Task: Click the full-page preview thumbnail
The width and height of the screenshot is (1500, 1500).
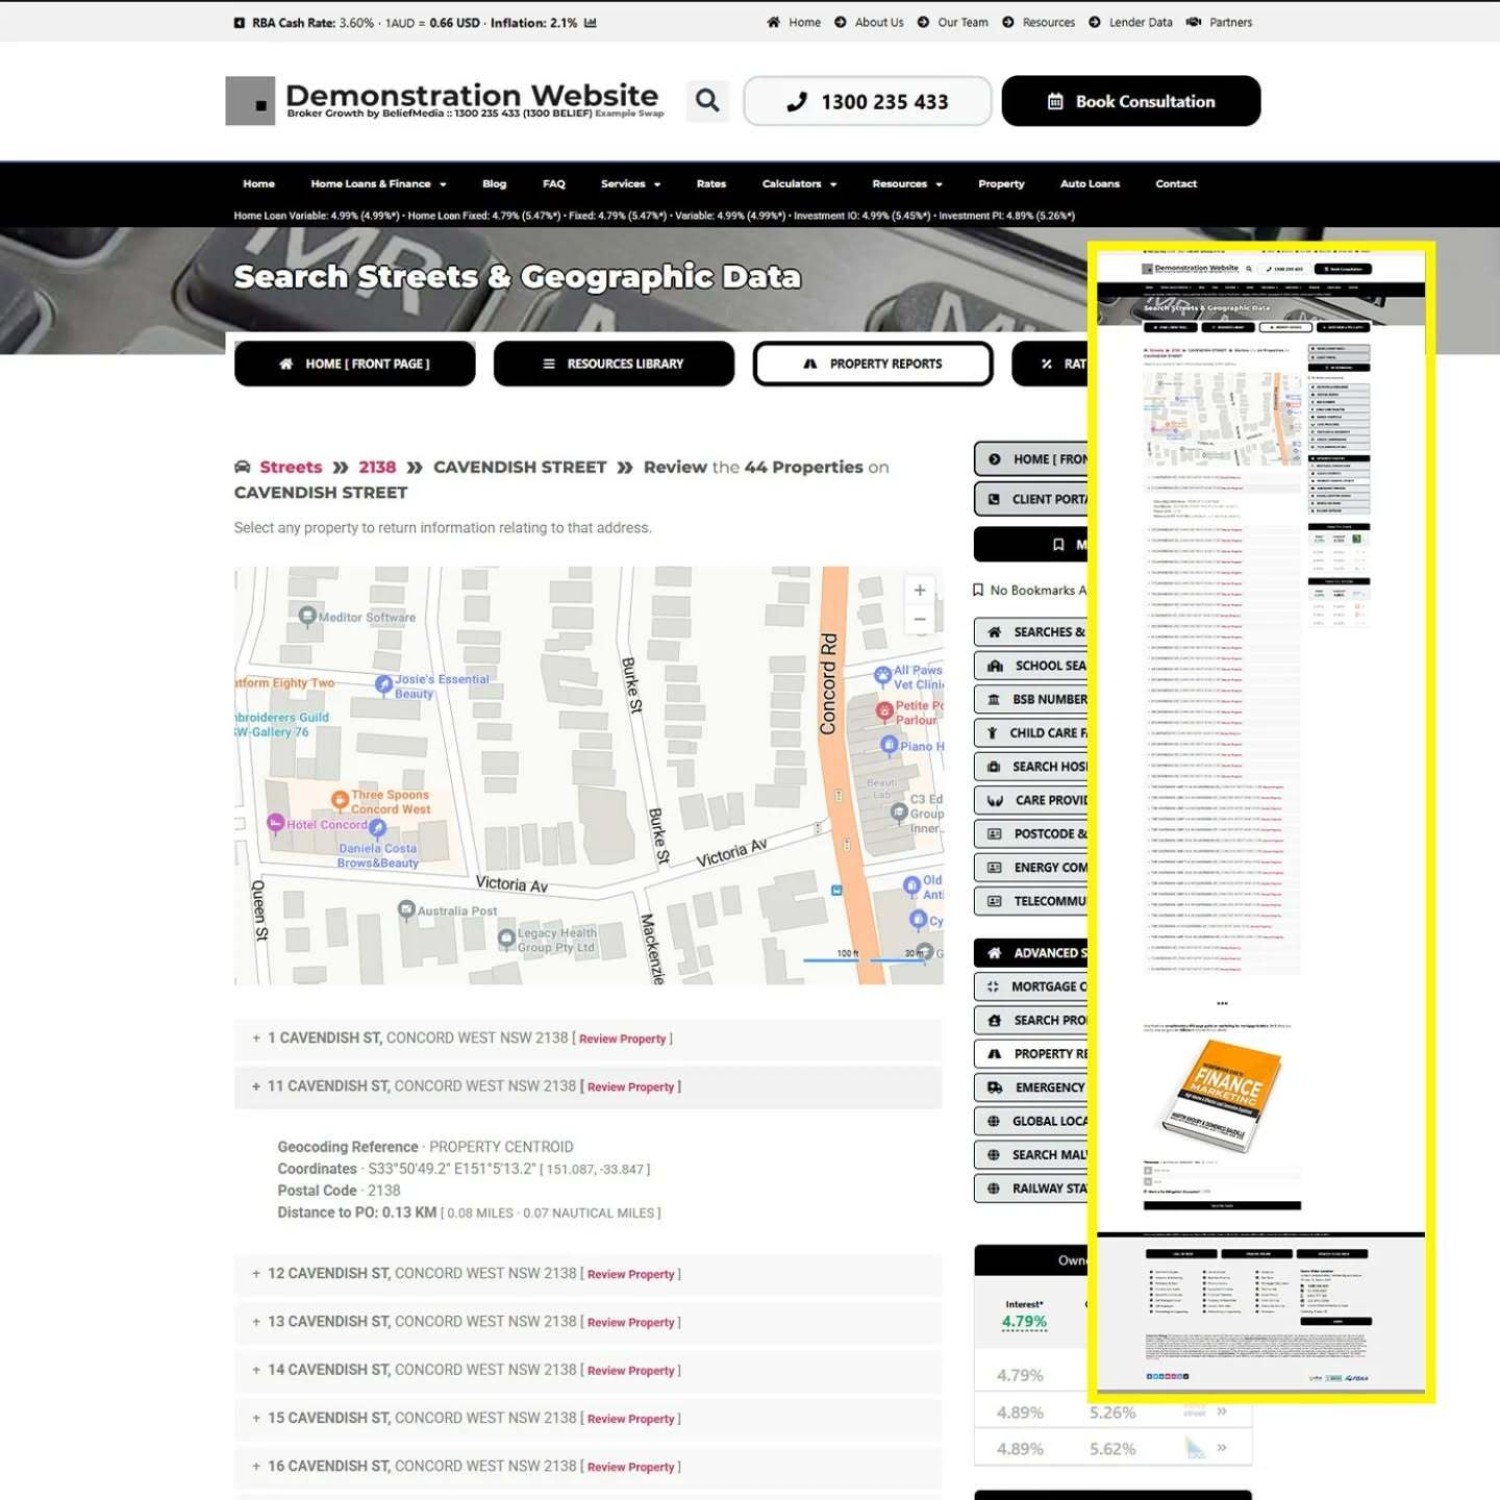Action: [x=1260, y=820]
